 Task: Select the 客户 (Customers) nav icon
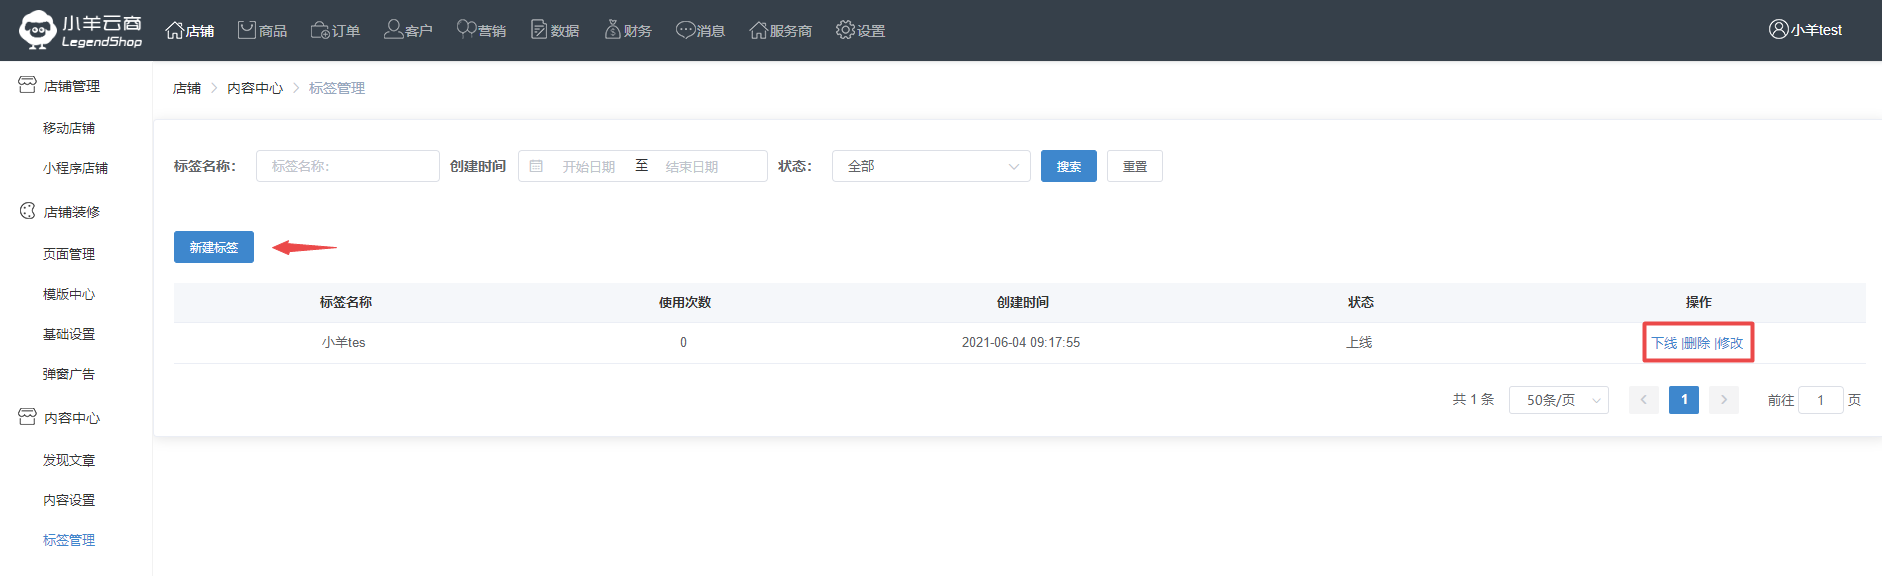pos(394,30)
